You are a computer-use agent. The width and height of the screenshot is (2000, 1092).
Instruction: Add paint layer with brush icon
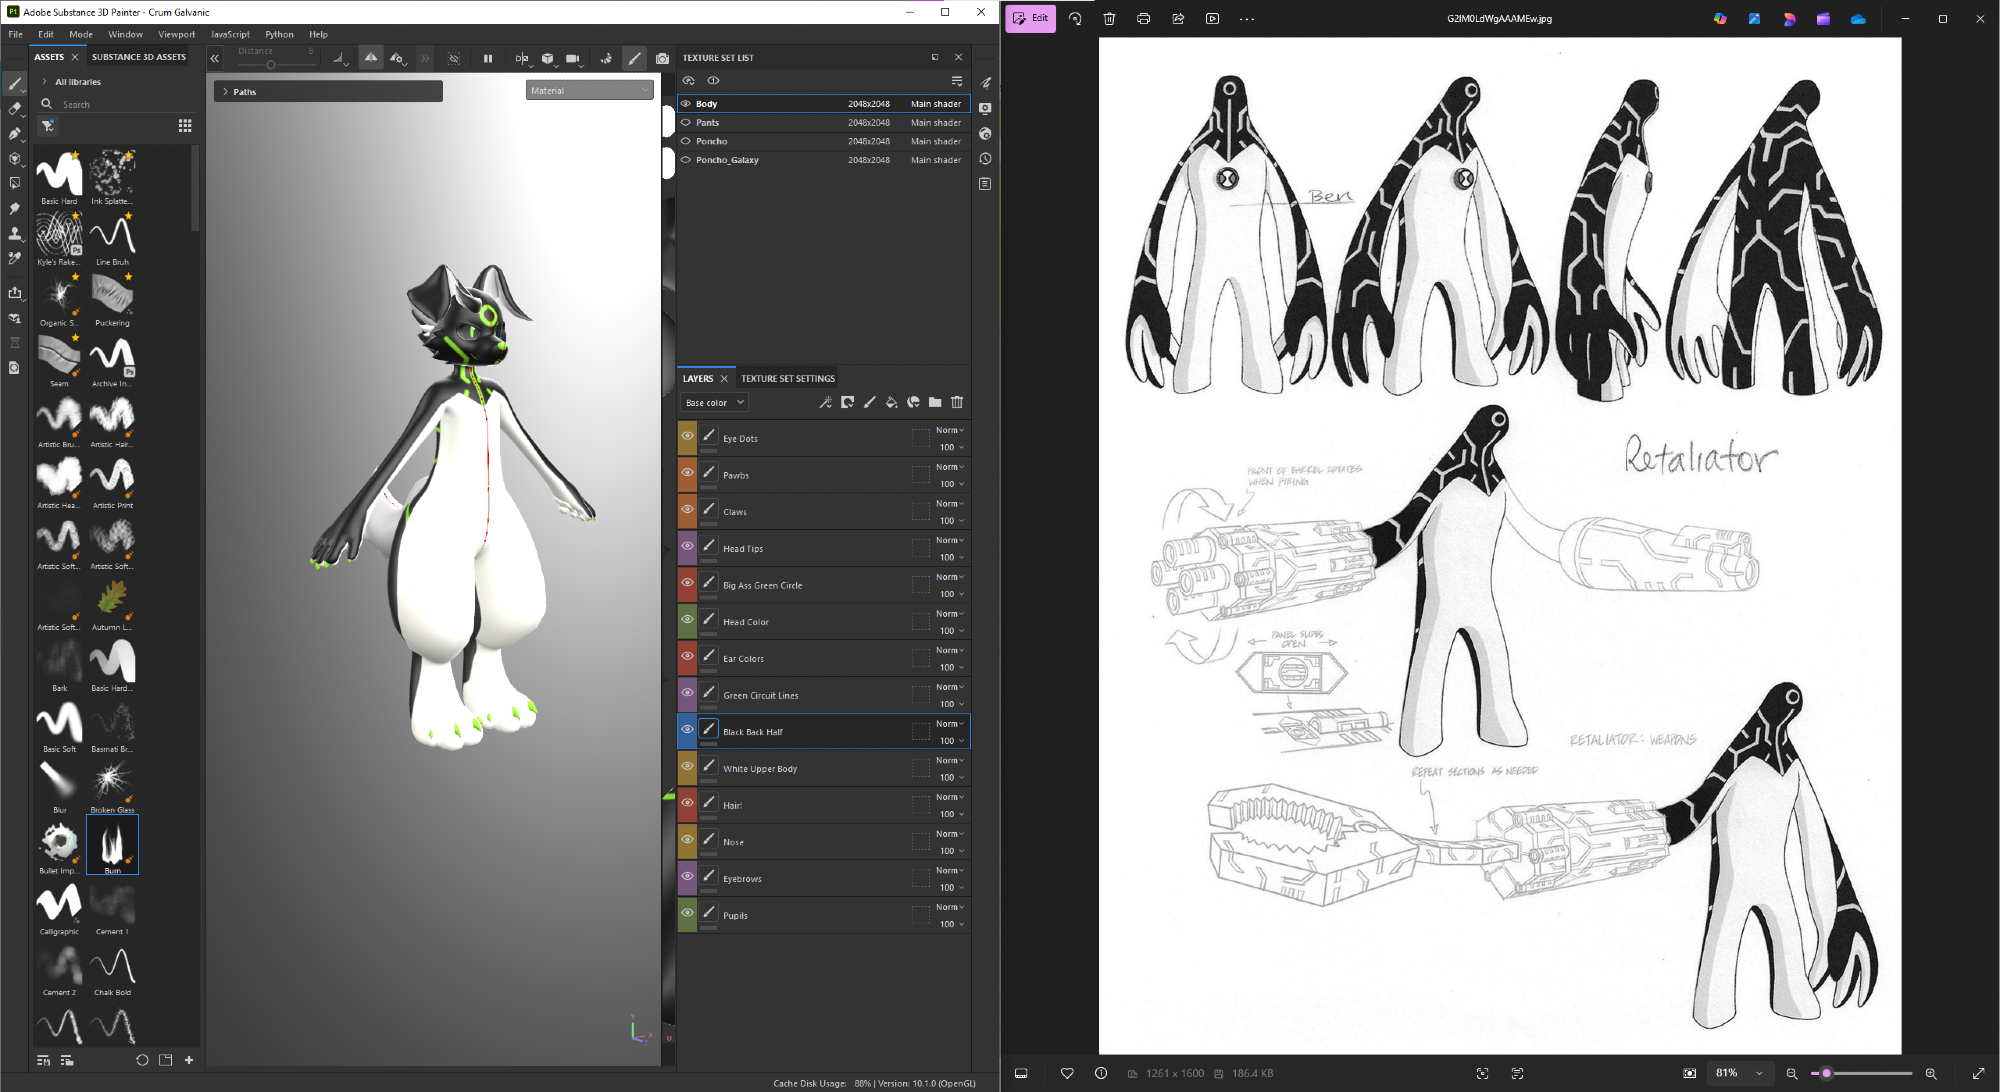869,403
